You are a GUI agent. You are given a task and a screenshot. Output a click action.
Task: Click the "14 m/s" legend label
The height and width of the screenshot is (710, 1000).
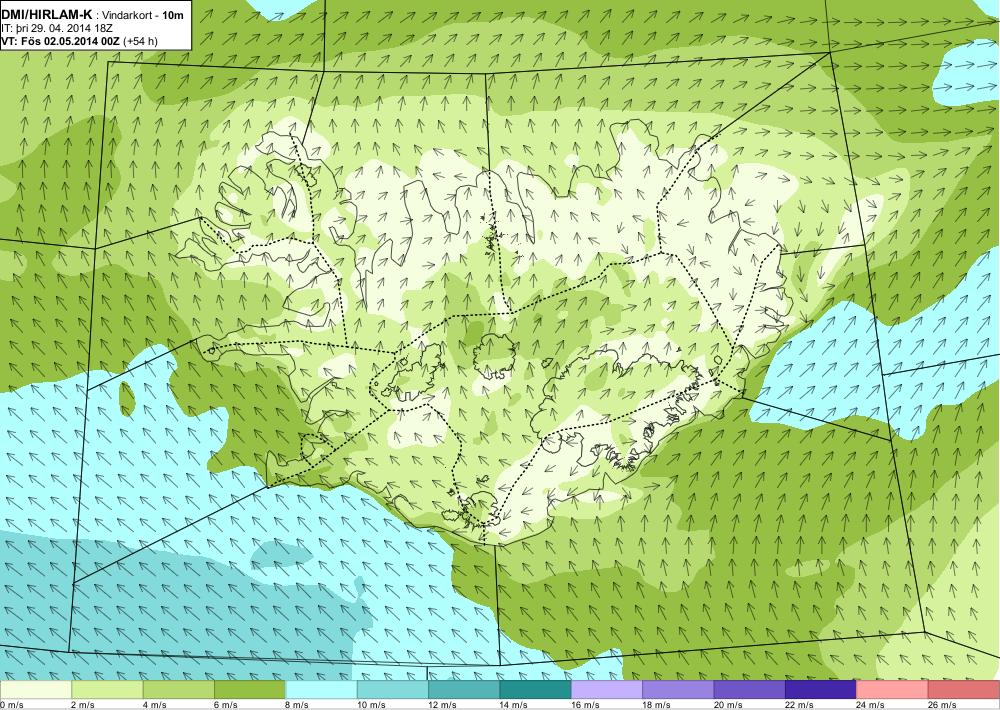514,704
